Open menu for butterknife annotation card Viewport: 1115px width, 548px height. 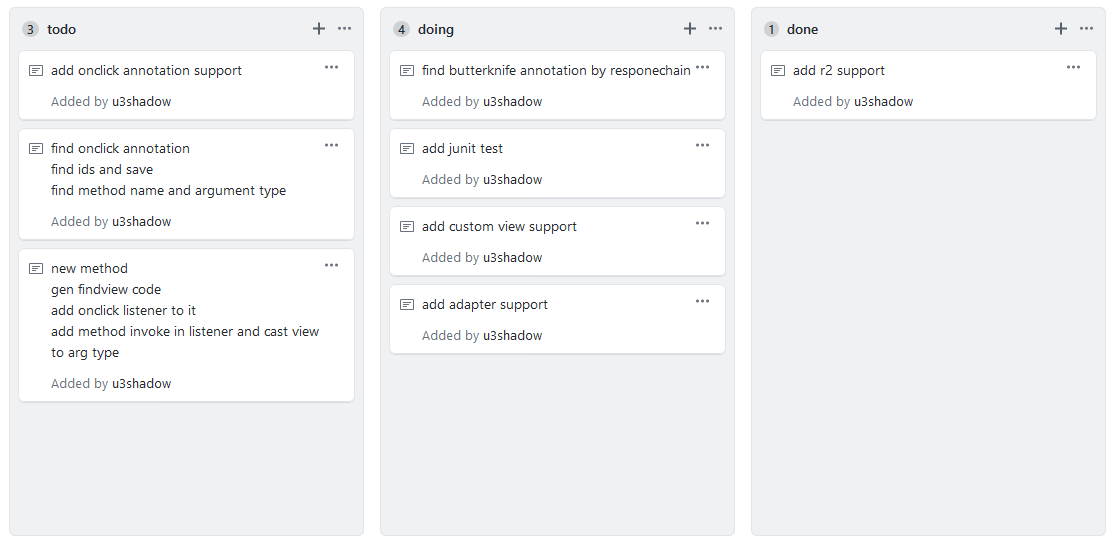[703, 67]
